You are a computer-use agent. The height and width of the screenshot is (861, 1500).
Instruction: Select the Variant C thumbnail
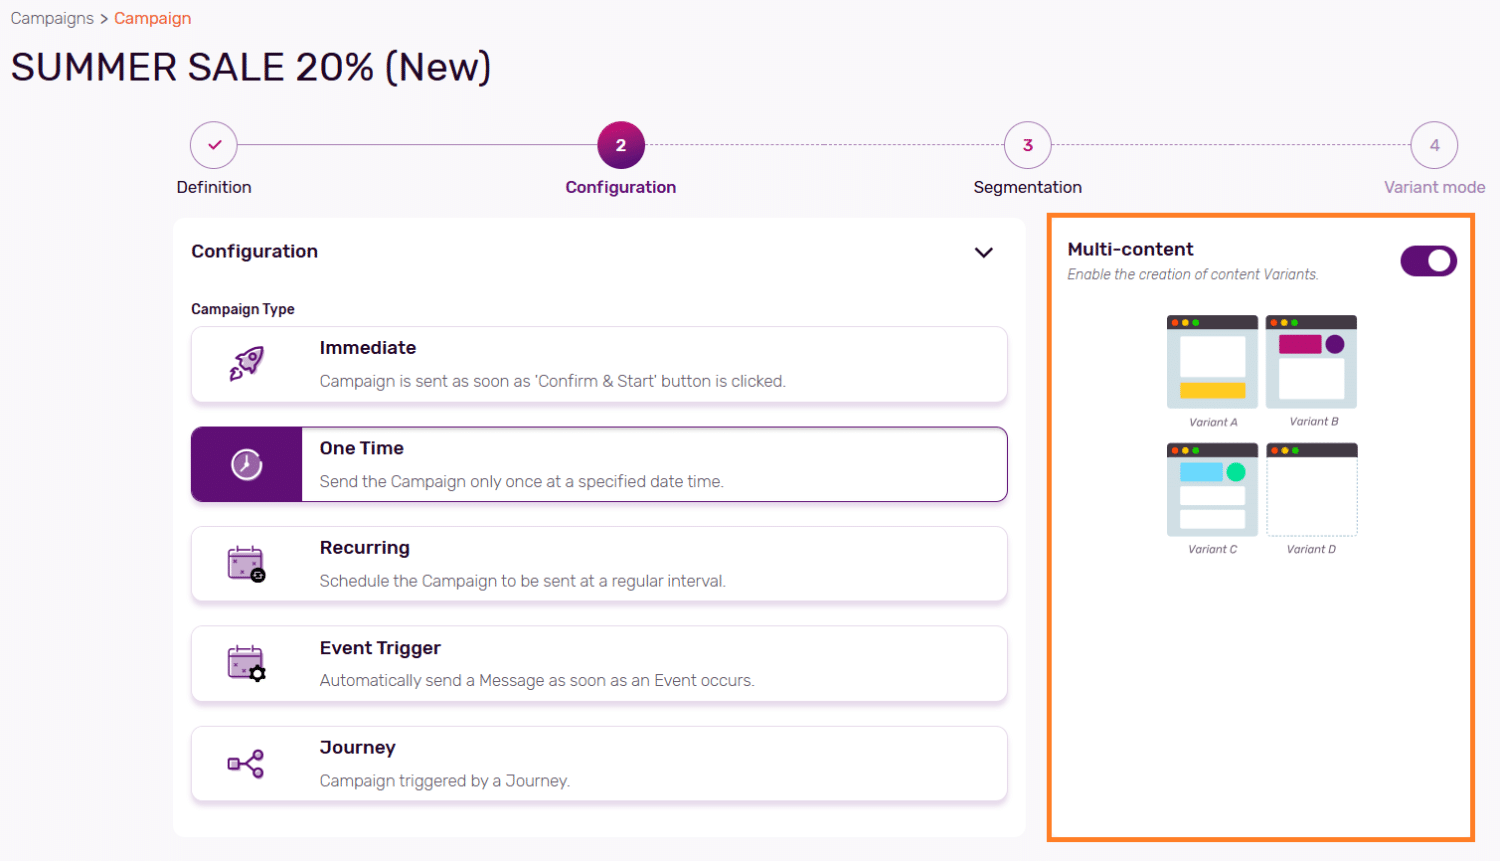[1212, 491]
